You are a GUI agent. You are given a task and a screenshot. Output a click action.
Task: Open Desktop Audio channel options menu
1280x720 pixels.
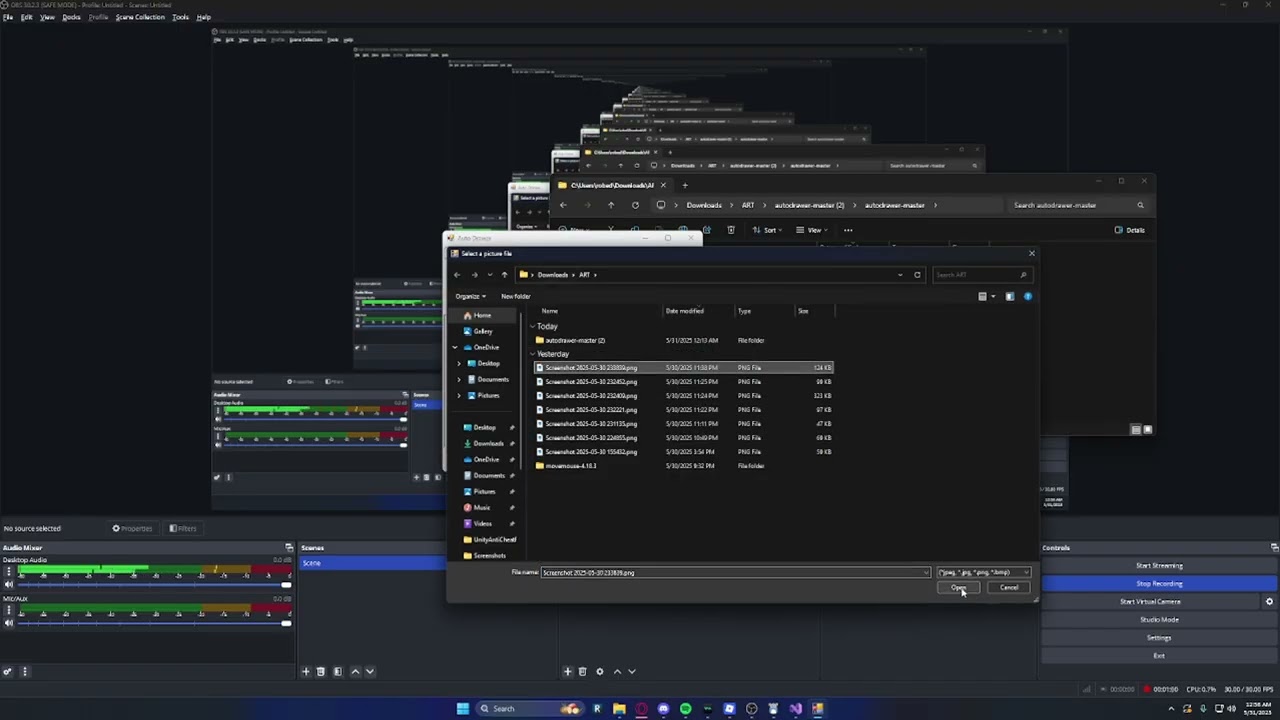pos(9,572)
